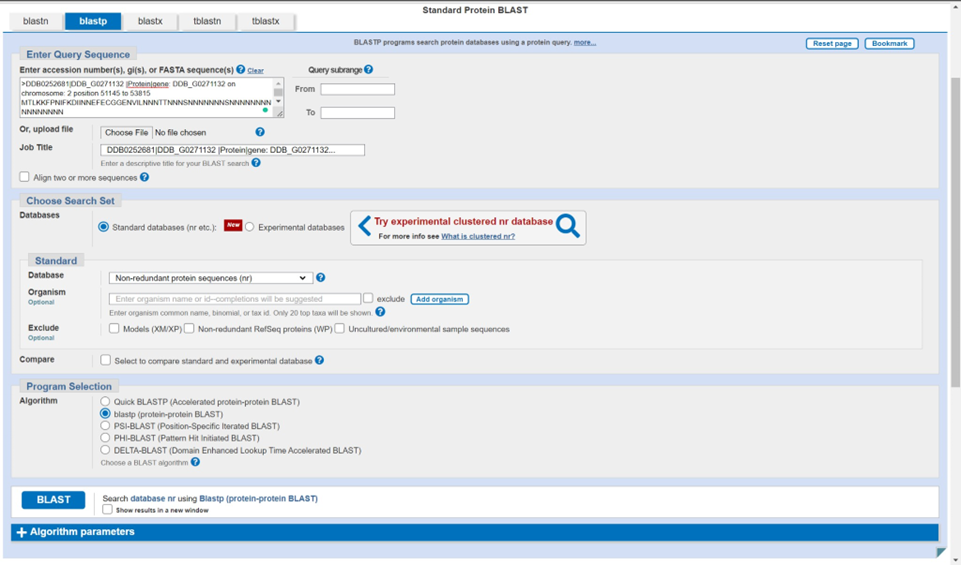961x565 pixels.
Task: Click the green dot in sequence textbox
Action: pyautogui.click(x=265, y=110)
